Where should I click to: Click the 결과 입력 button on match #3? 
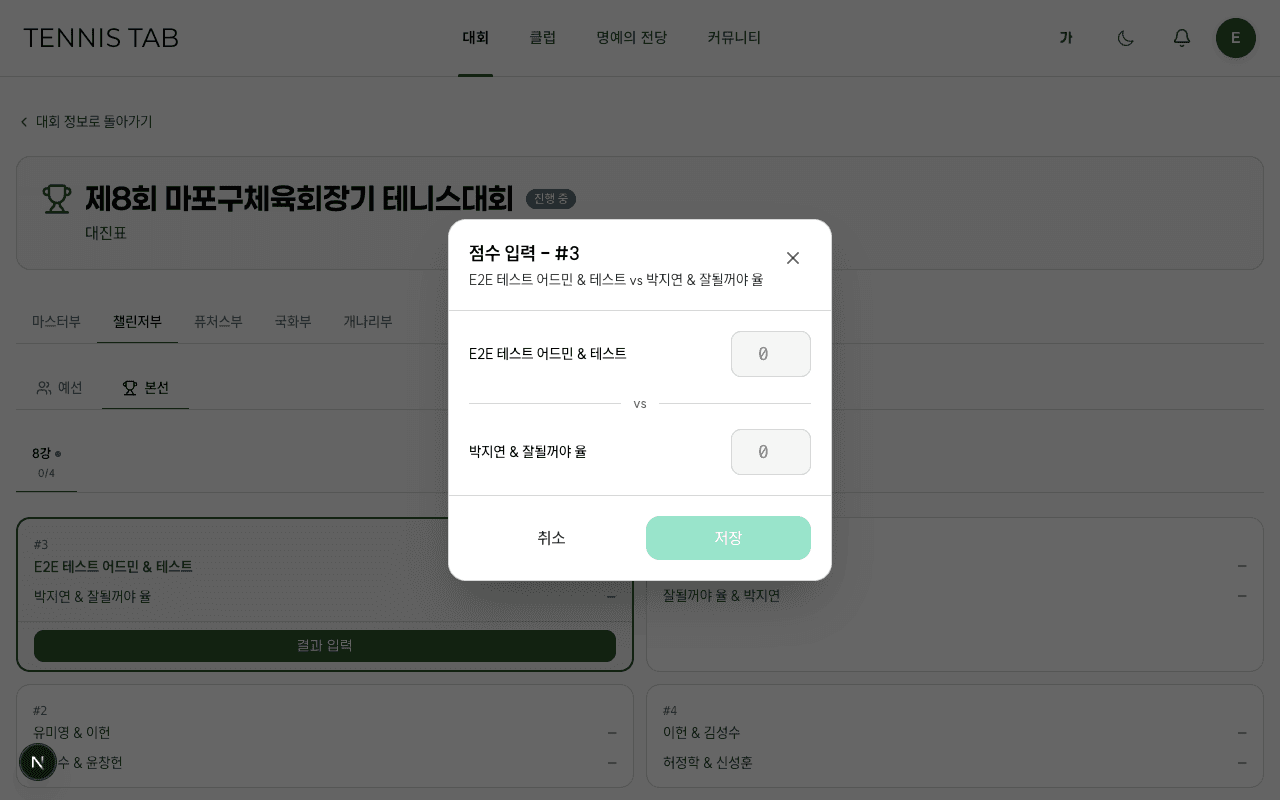click(325, 645)
